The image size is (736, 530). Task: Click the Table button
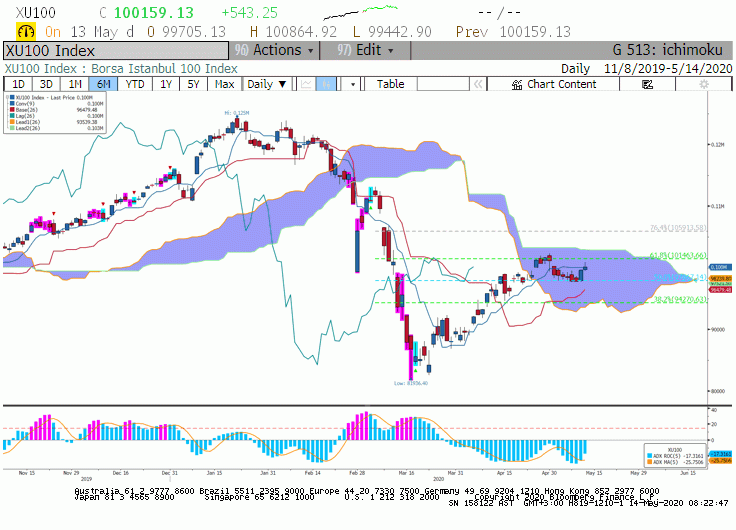(391, 84)
